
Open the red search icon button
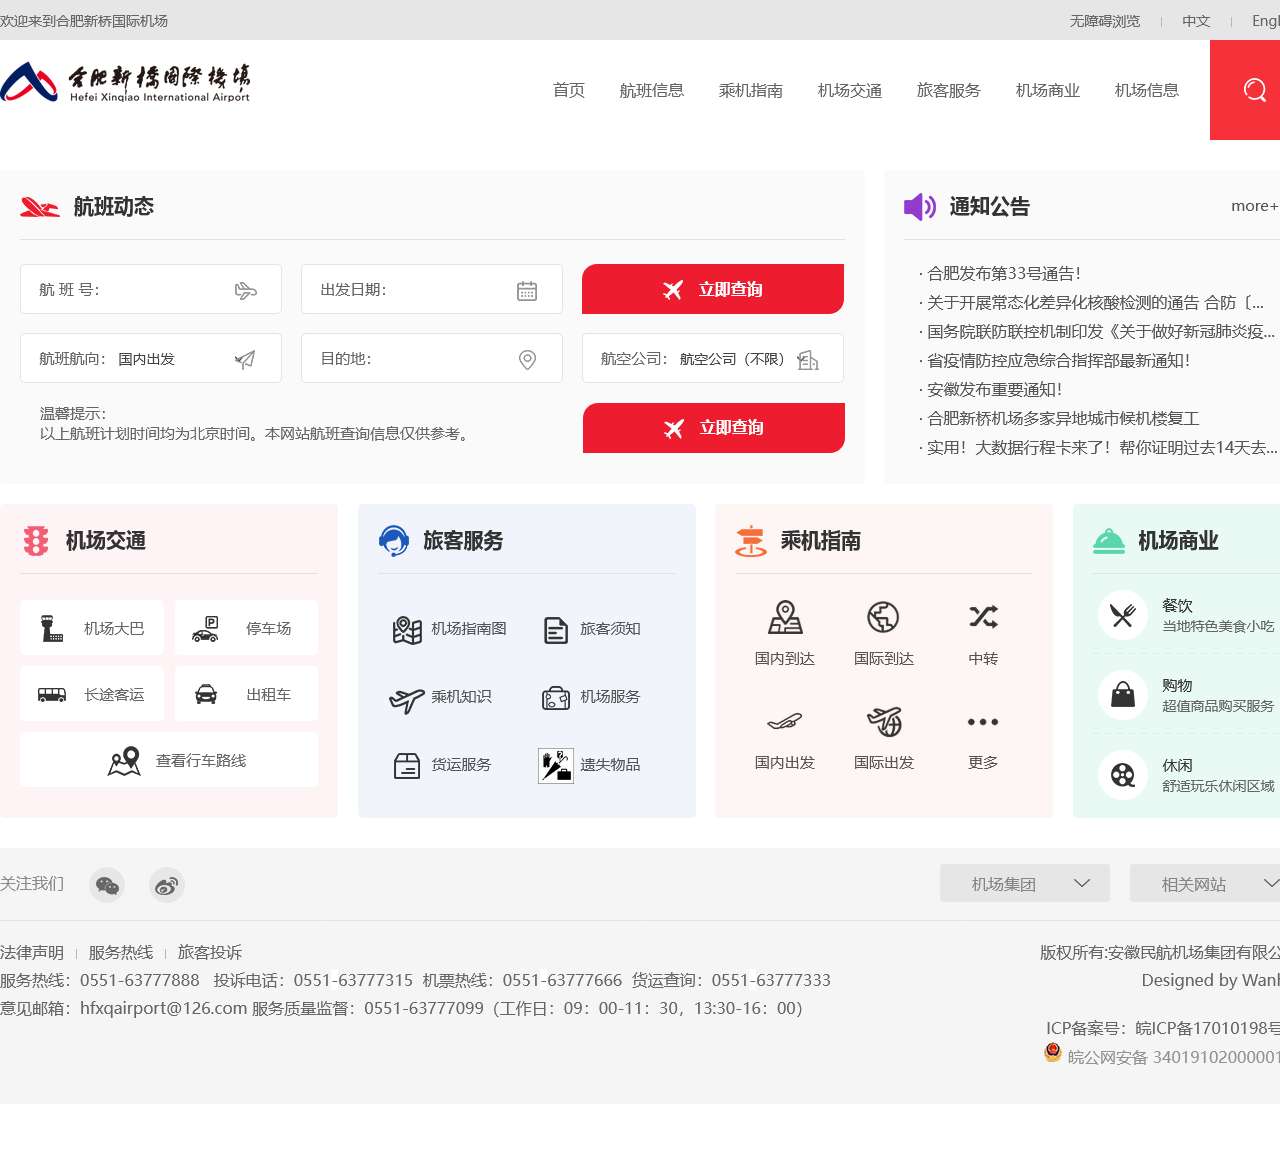click(1245, 90)
